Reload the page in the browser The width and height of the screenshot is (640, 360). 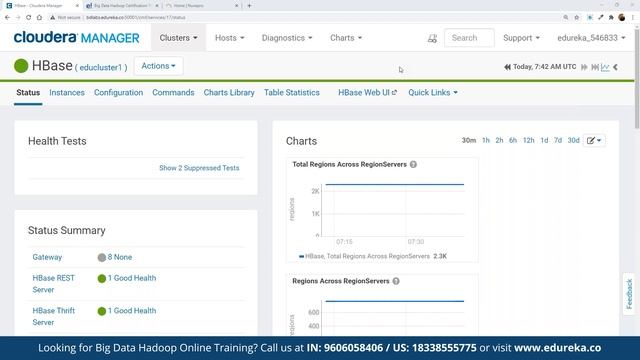coord(28,18)
